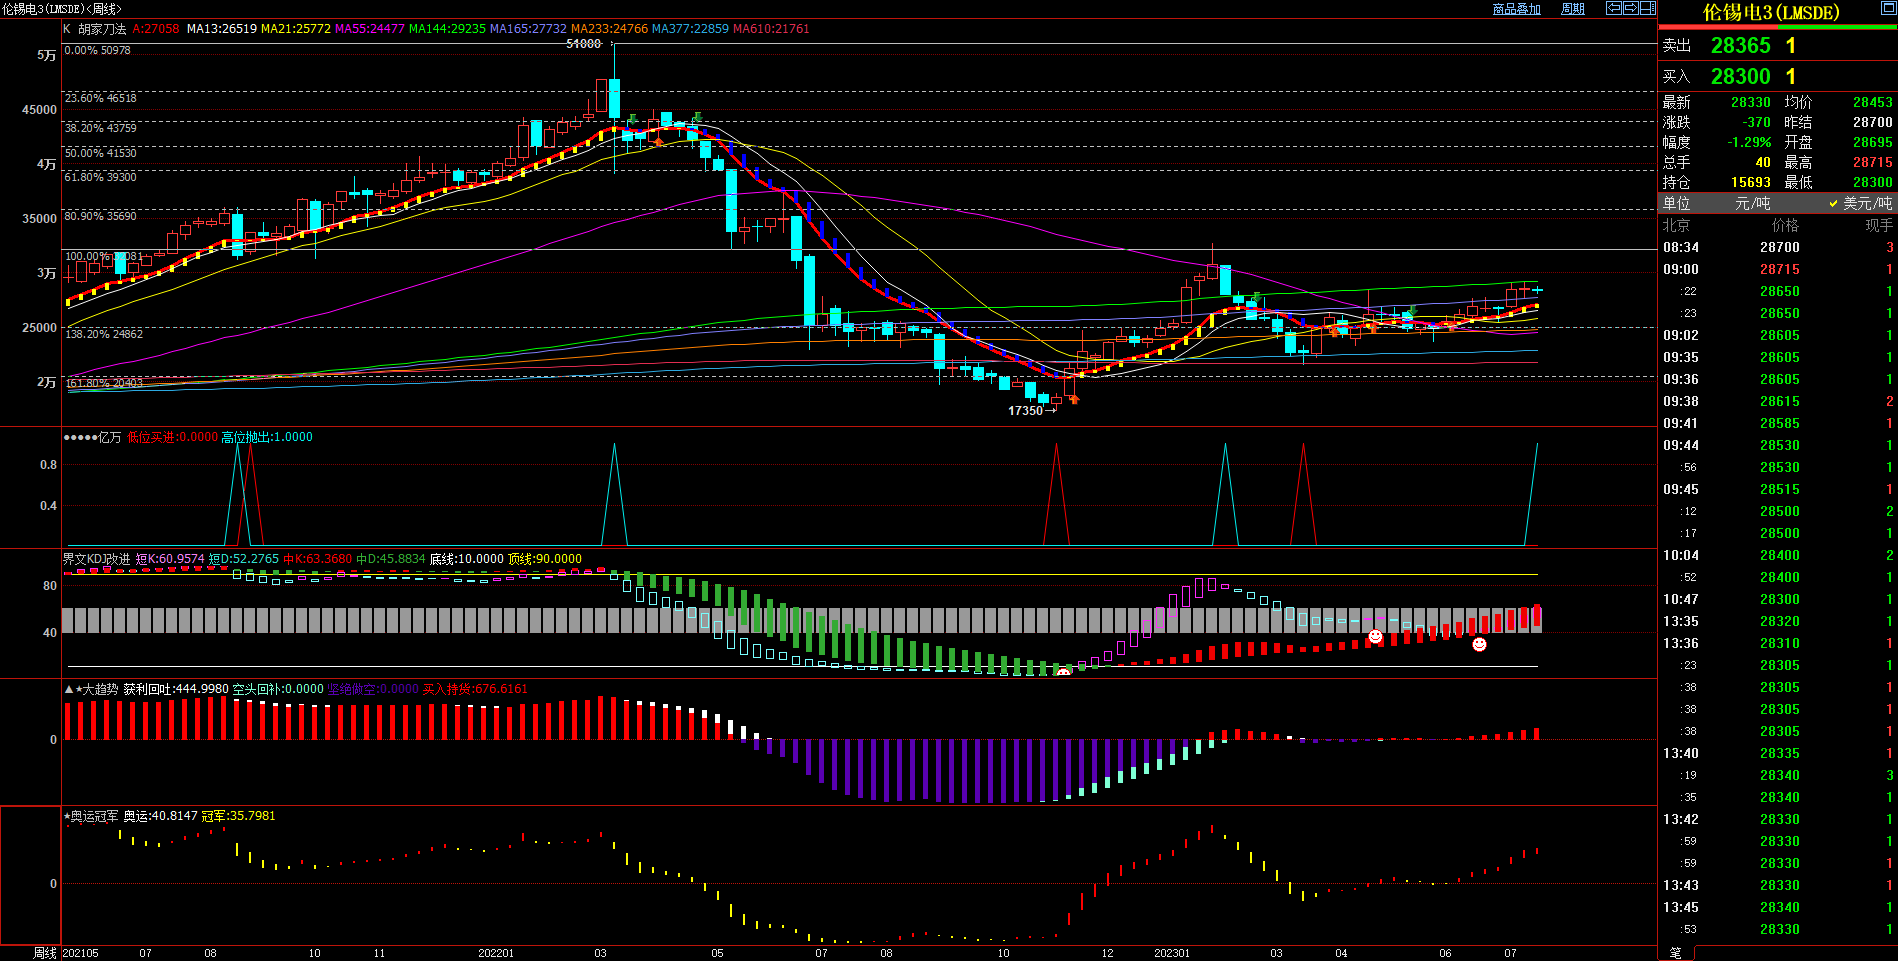This screenshot has height=961, width=1898.
Task: Click the 界文KD改进 indicator title
Action: [96, 559]
